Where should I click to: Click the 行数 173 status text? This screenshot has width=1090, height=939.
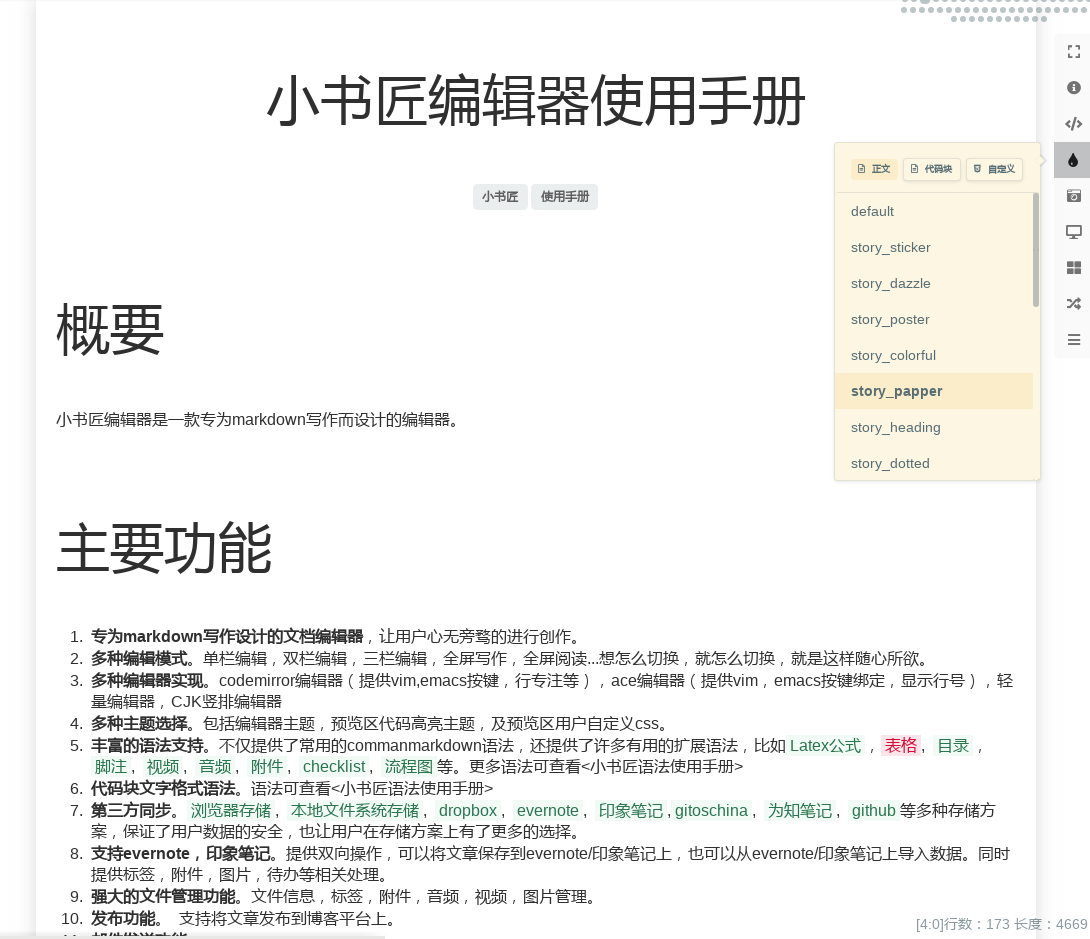click(977, 924)
